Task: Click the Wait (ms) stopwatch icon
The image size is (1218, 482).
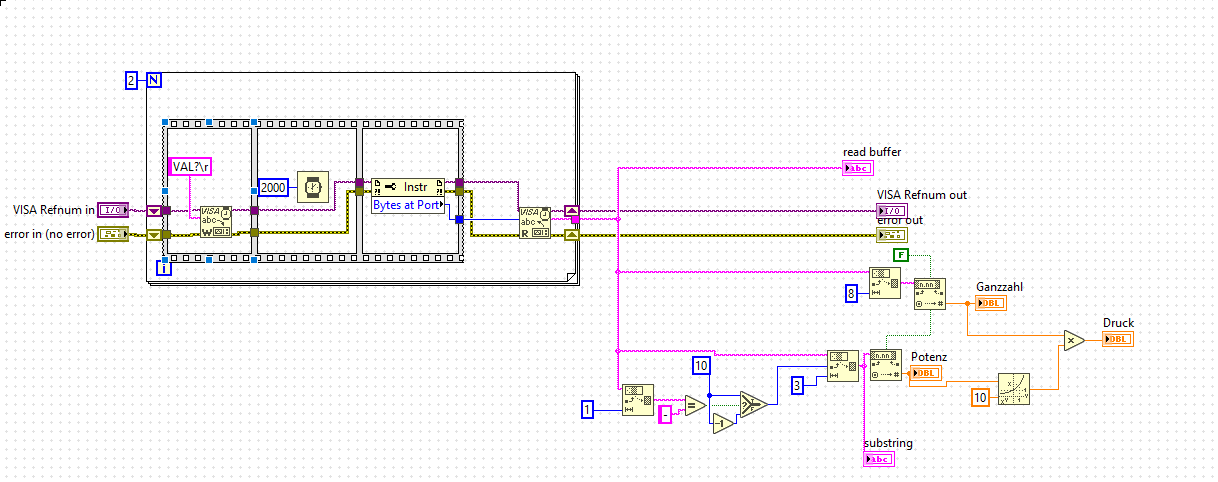Action: click(313, 187)
